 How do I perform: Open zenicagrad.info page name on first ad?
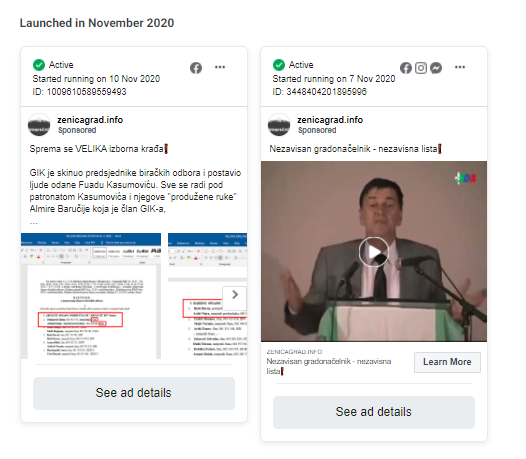[90, 120]
